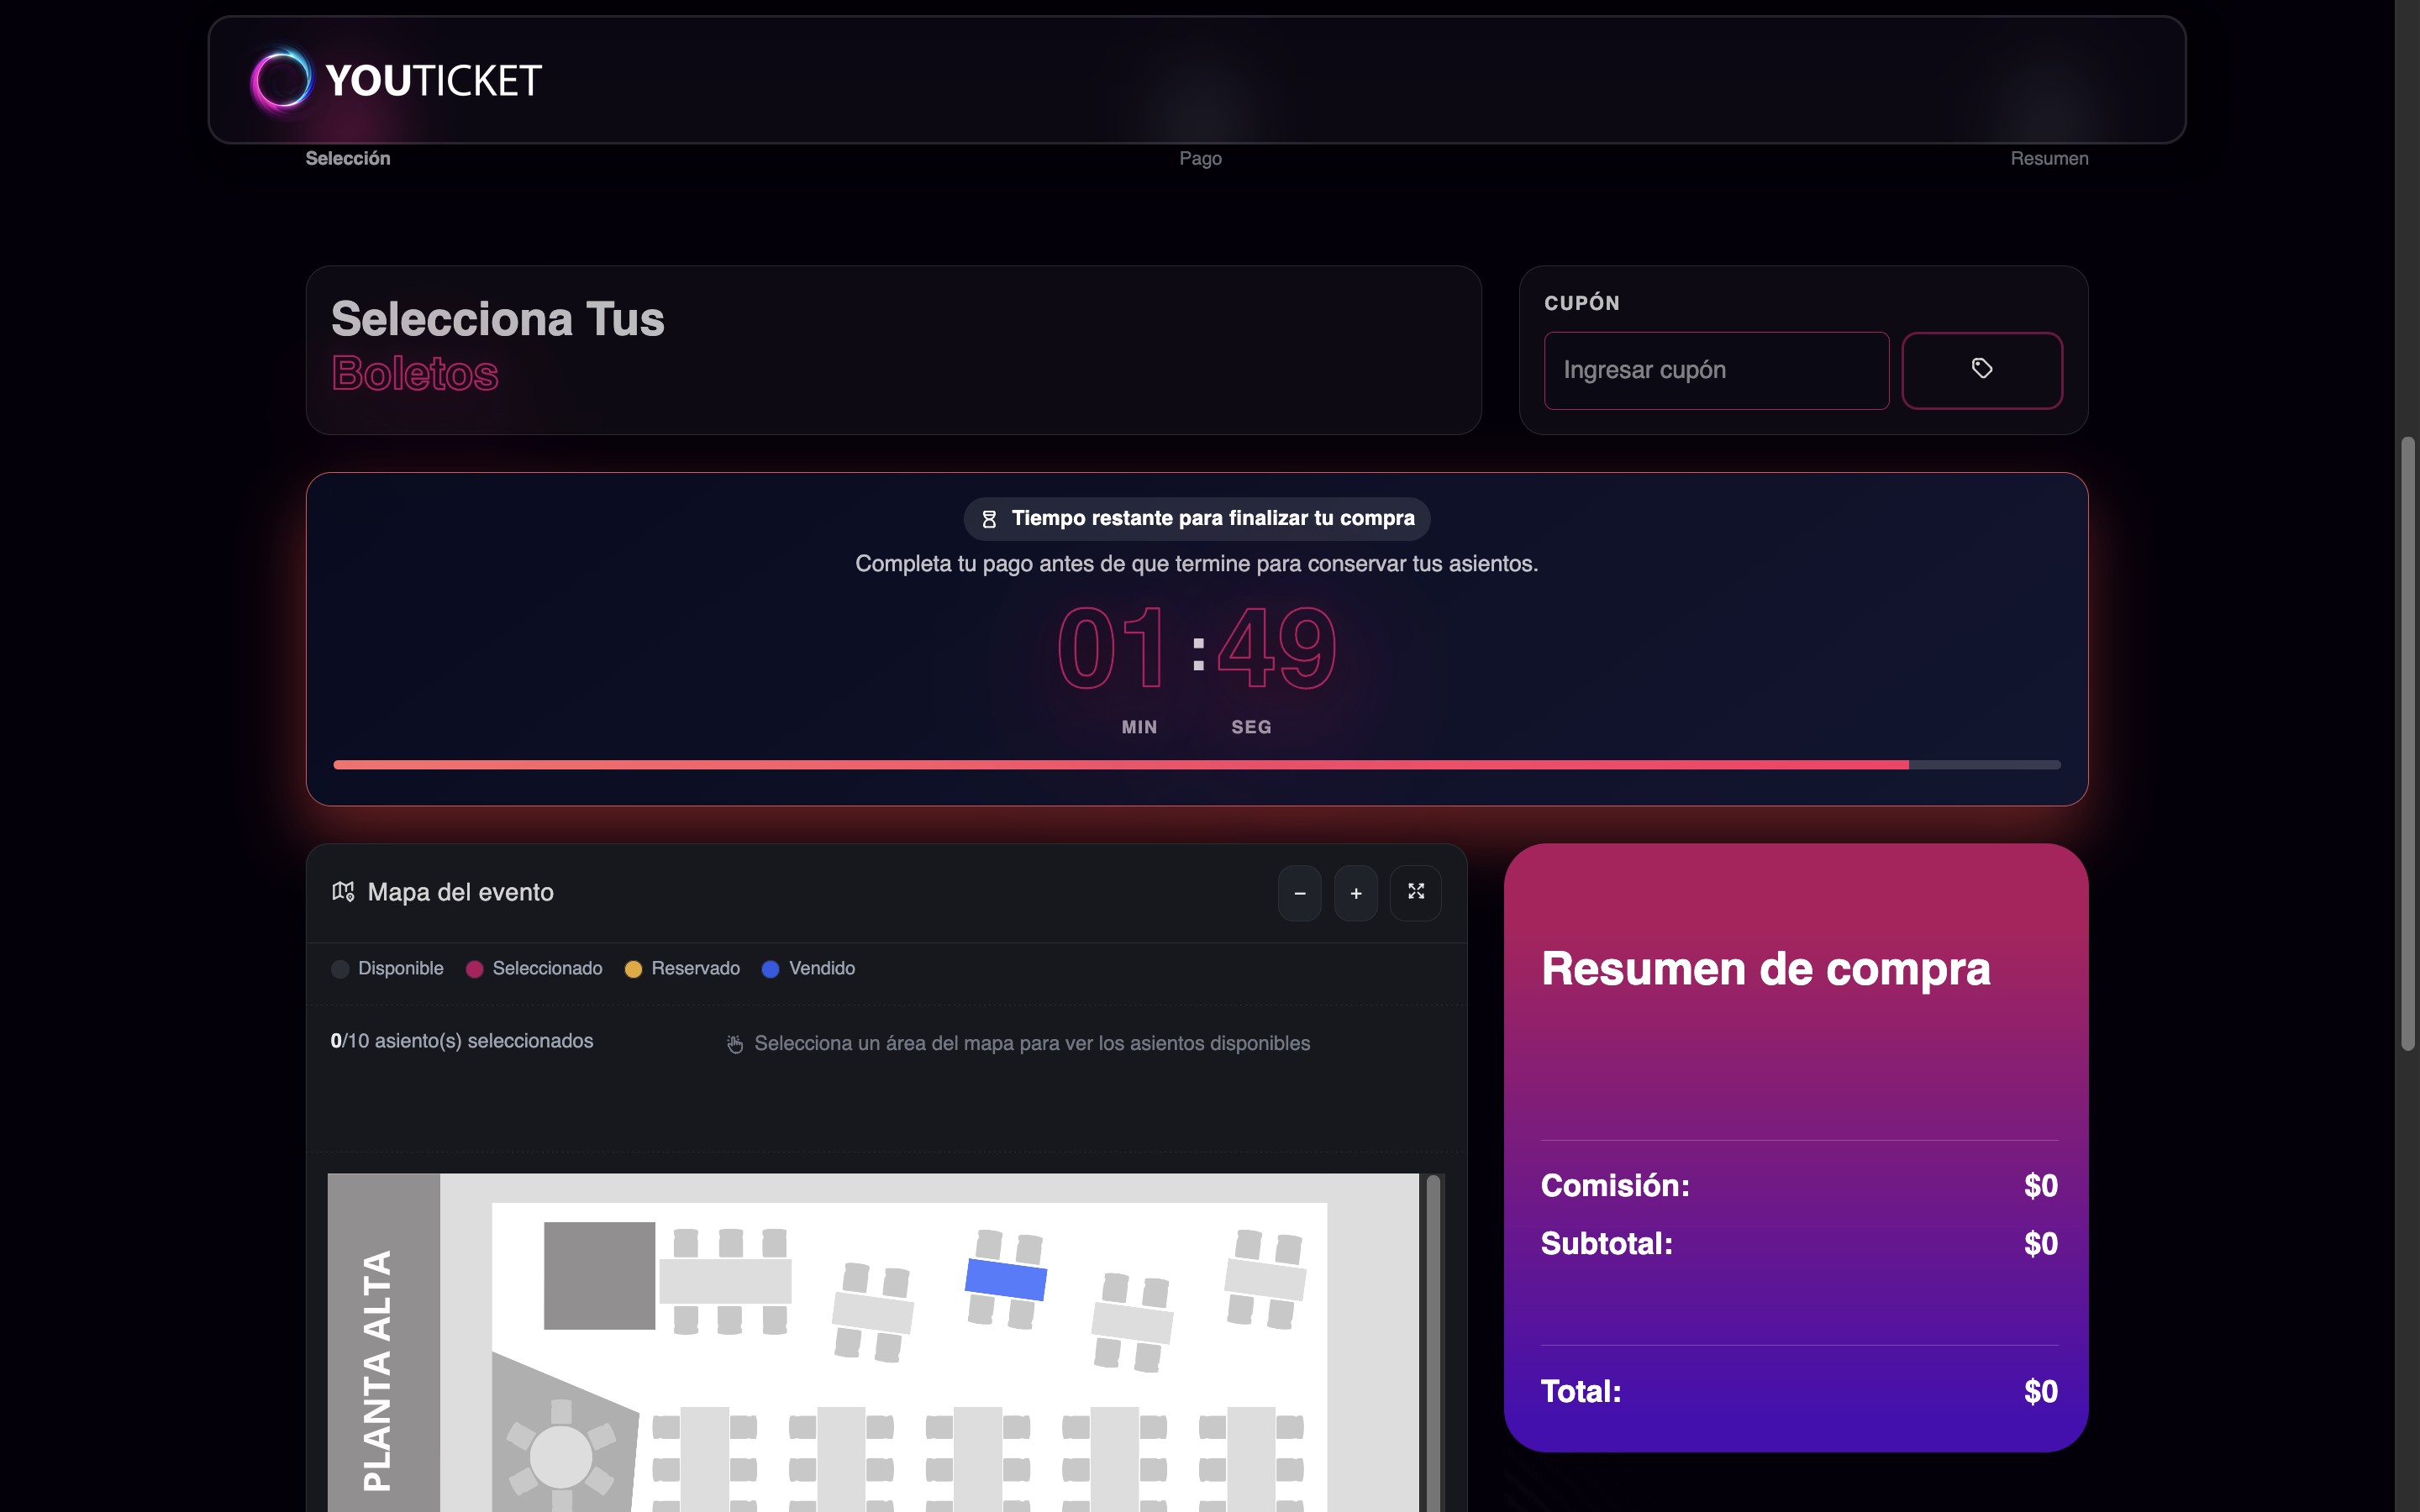This screenshot has width=2420, height=1512.
Task: Click the Total $0 amount
Action: tap(2040, 1392)
